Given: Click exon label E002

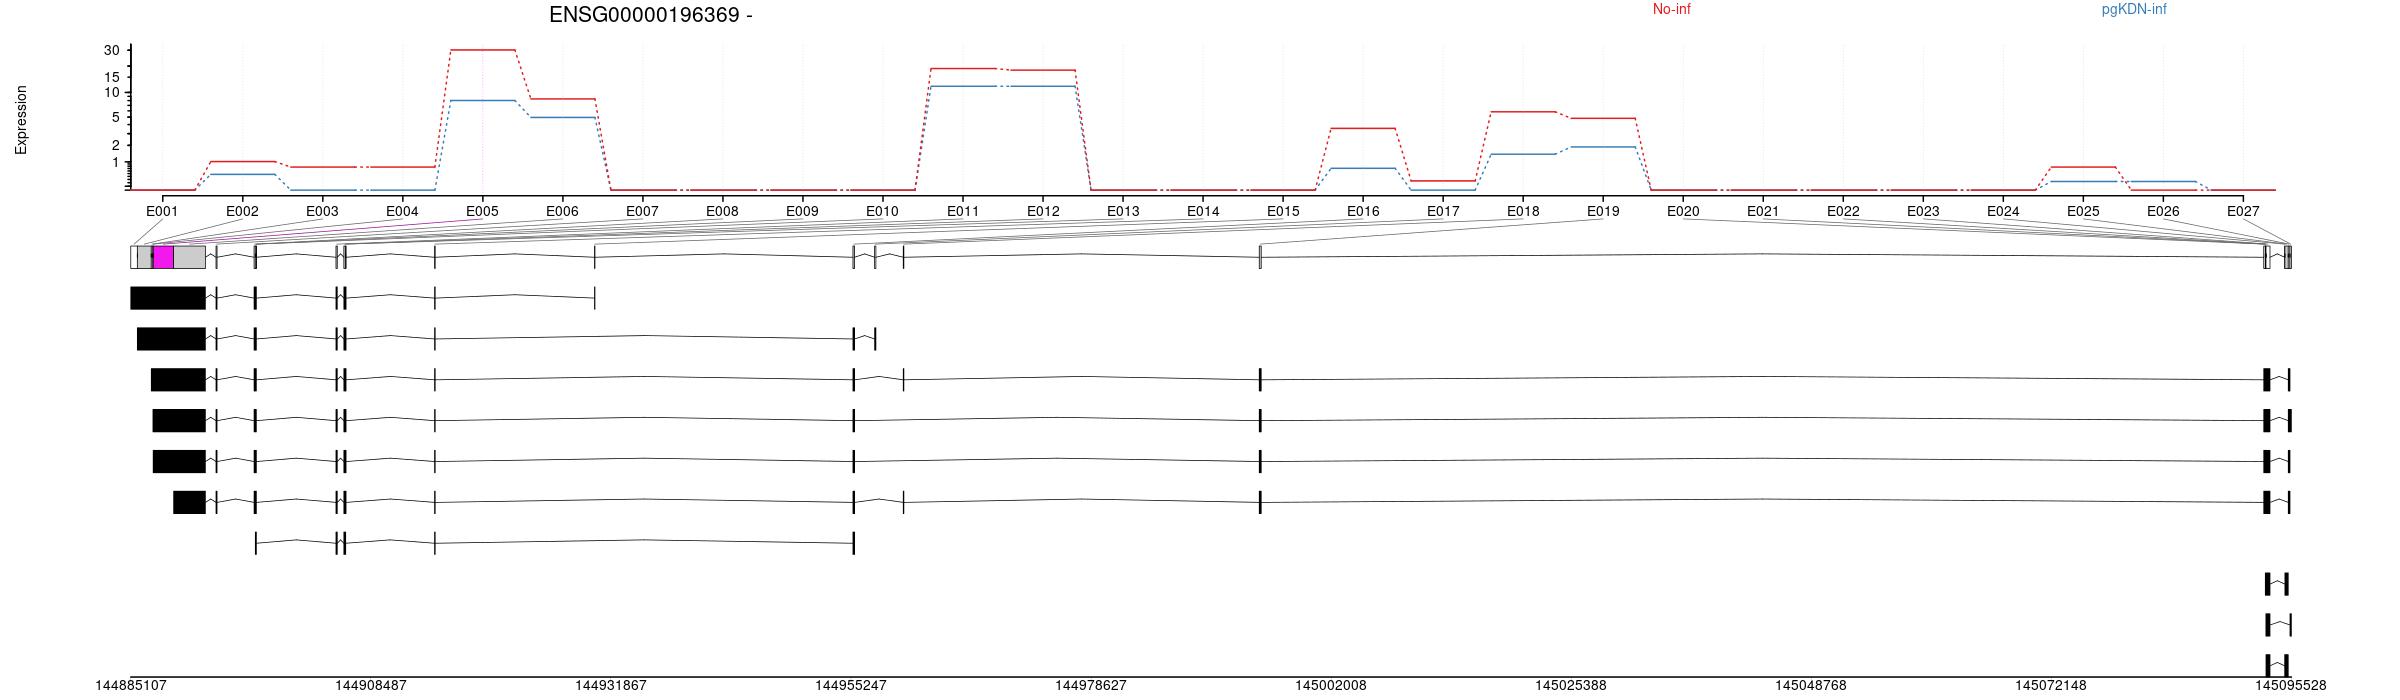Looking at the screenshot, I should (x=242, y=211).
